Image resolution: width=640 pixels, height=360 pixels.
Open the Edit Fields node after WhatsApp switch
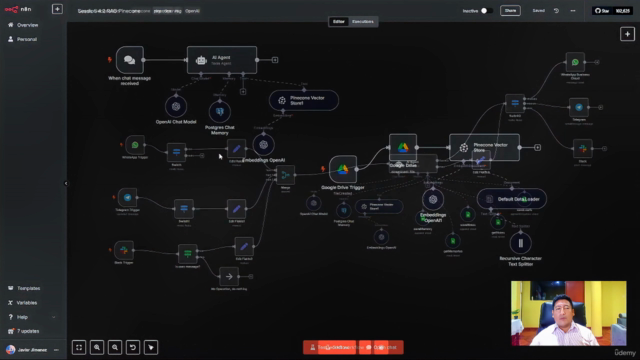pos(236,149)
